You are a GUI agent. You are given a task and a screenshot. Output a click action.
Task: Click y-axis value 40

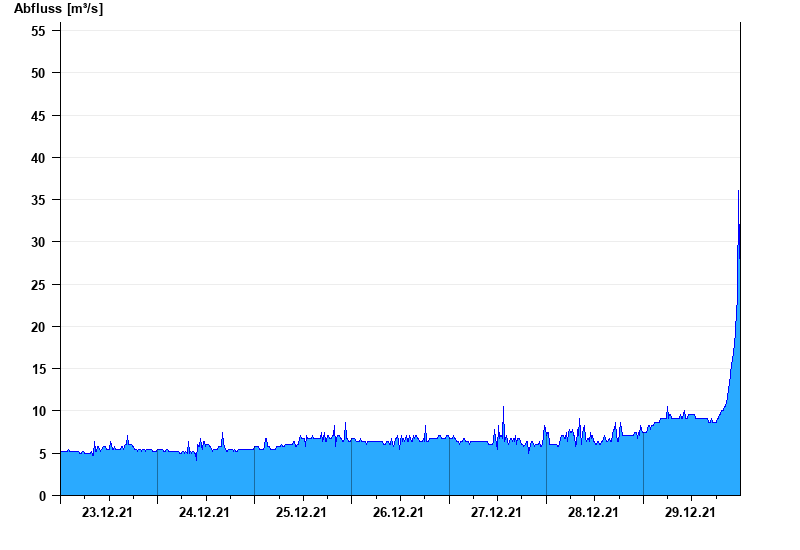(x=38, y=158)
